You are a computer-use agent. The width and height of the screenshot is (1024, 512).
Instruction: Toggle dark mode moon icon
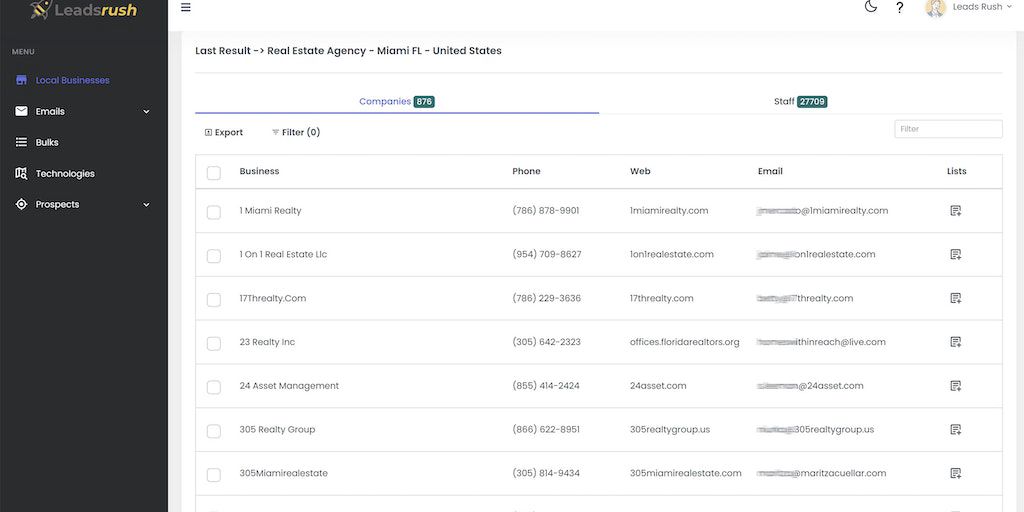[870, 7]
